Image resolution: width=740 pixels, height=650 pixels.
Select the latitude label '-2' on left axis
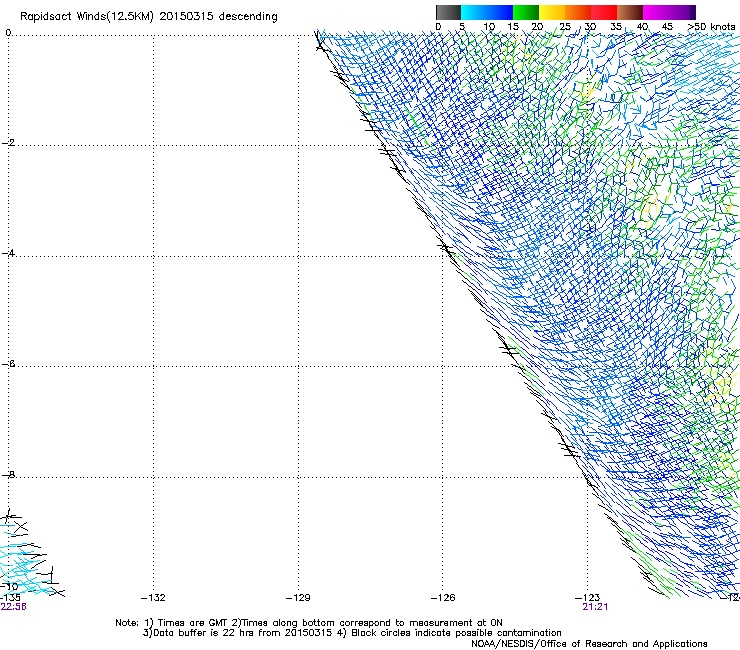(8, 143)
